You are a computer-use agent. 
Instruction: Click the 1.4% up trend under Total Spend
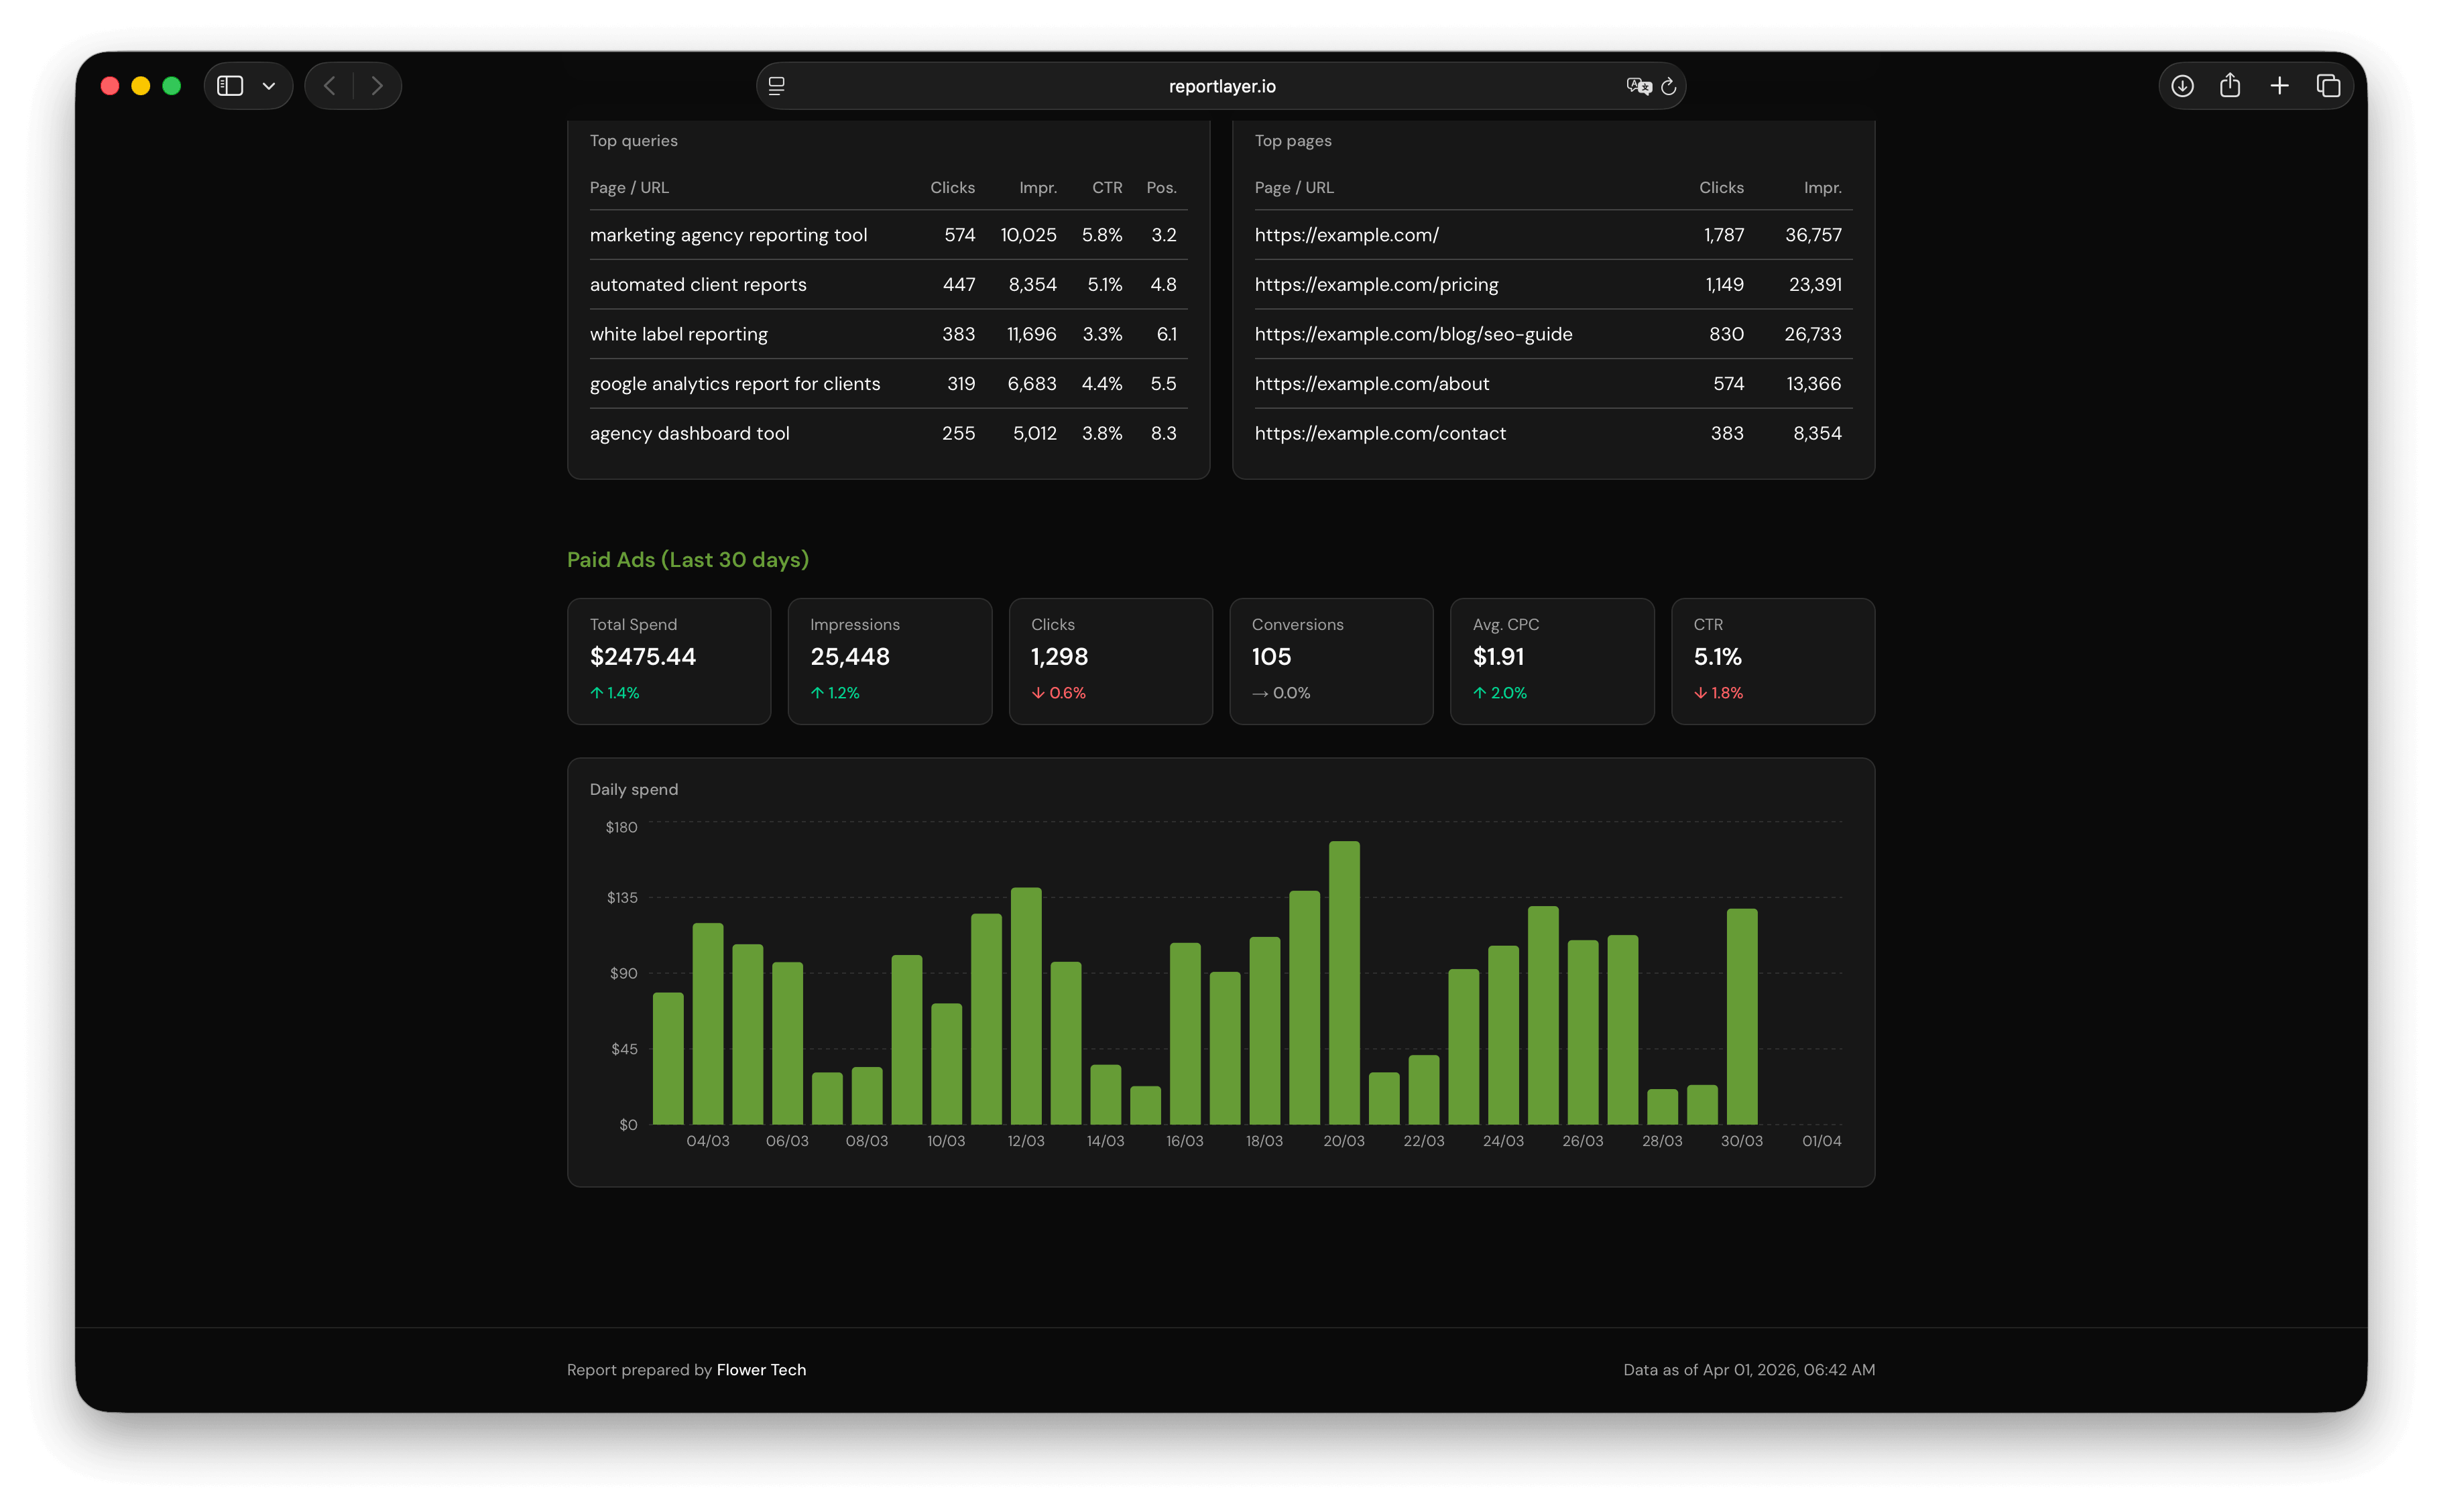(x=615, y=693)
